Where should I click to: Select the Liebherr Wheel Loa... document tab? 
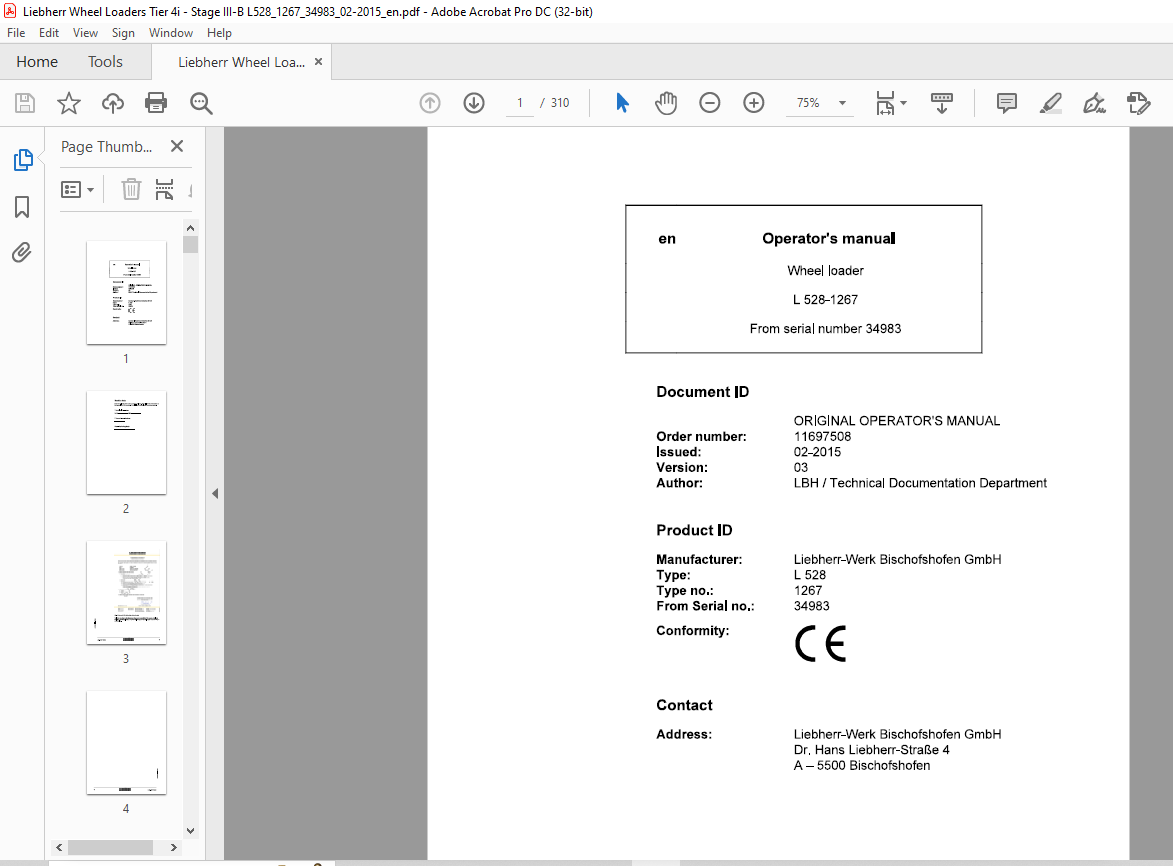pyautogui.click(x=241, y=62)
